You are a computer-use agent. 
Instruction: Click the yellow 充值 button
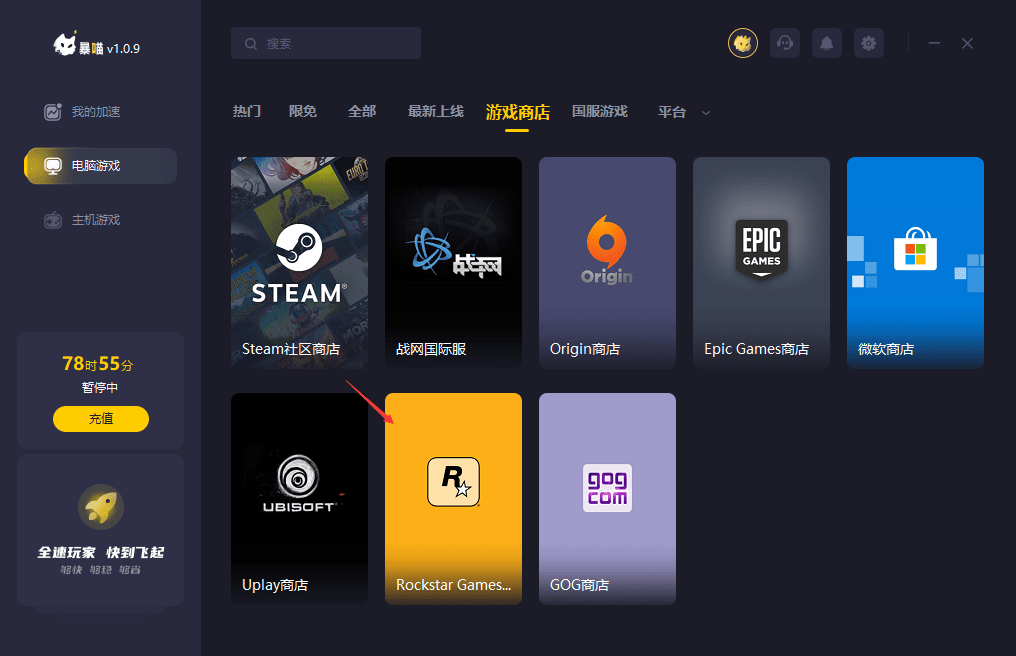click(x=101, y=419)
